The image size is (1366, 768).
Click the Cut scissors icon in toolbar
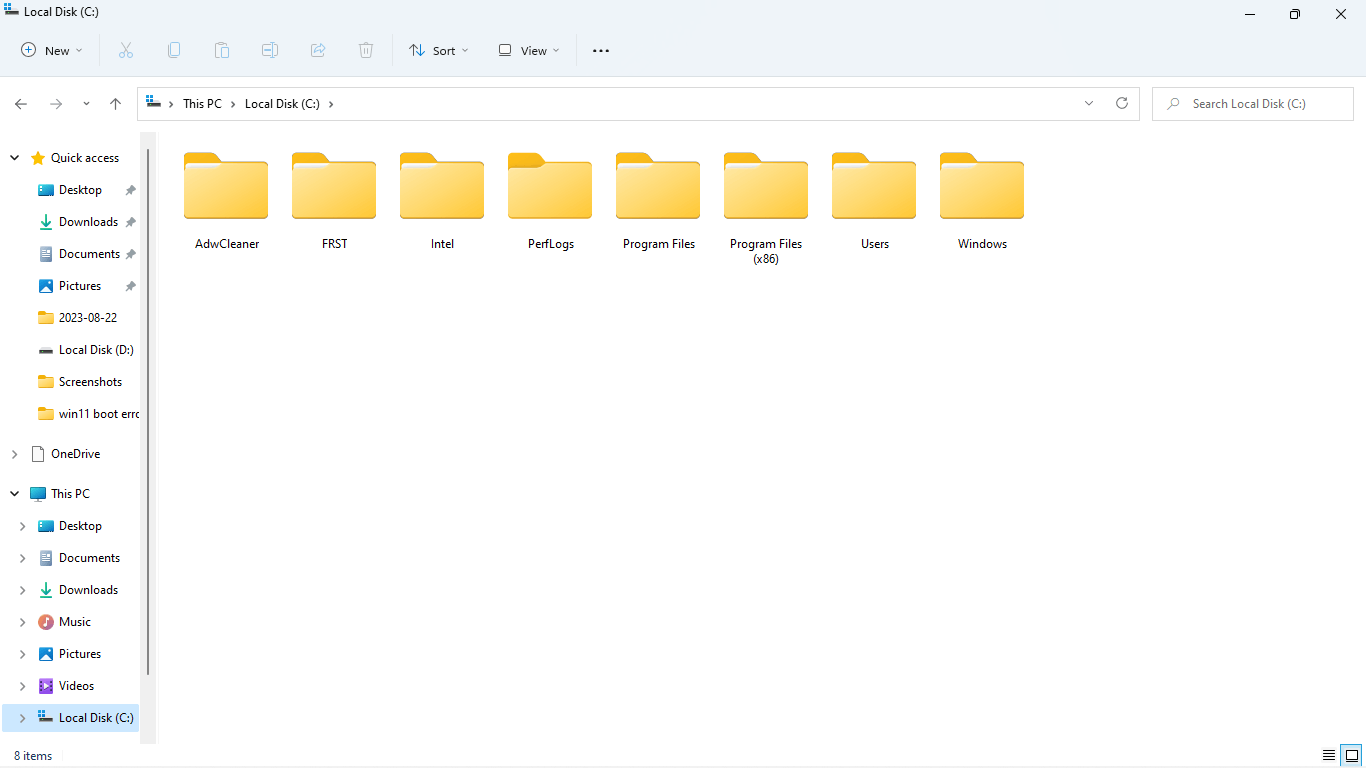pyautogui.click(x=125, y=50)
